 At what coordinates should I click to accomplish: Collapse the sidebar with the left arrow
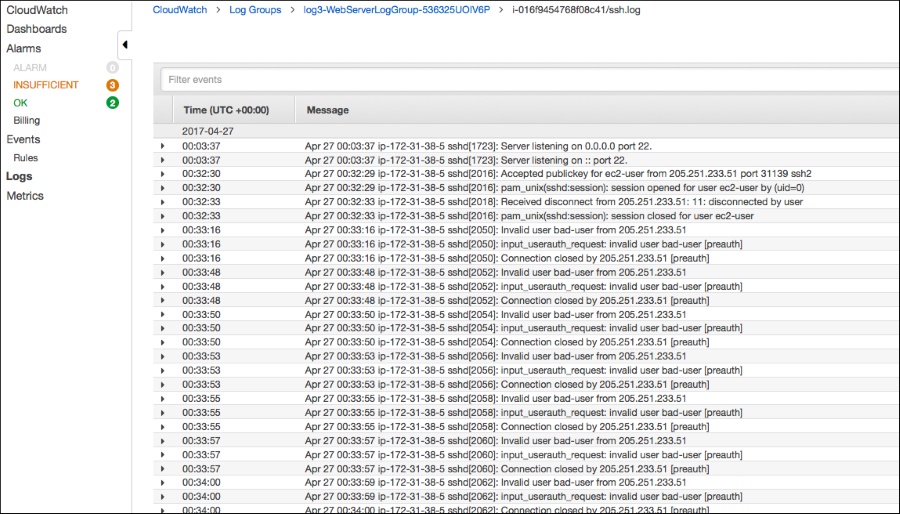pos(125,45)
